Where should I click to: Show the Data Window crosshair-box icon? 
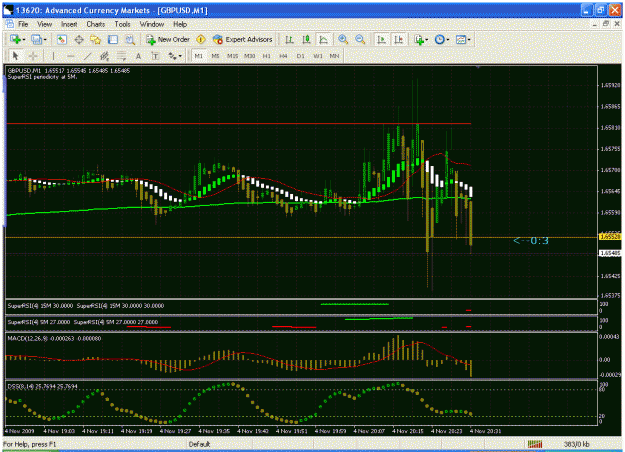pyautogui.click(x=79, y=39)
